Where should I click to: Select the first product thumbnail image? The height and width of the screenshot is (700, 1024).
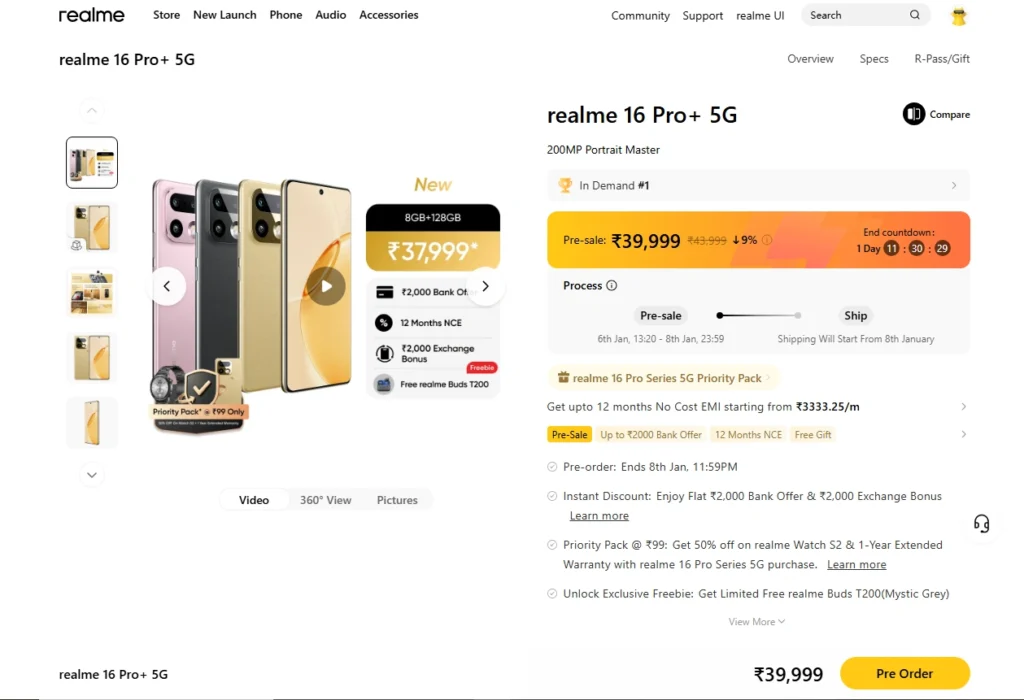click(92, 163)
